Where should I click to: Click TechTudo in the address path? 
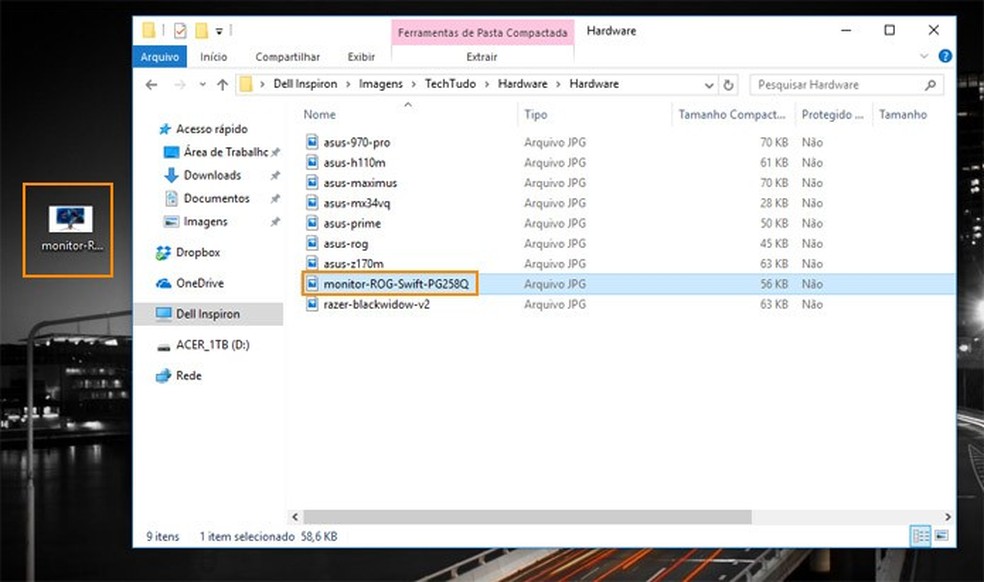[x=450, y=84]
